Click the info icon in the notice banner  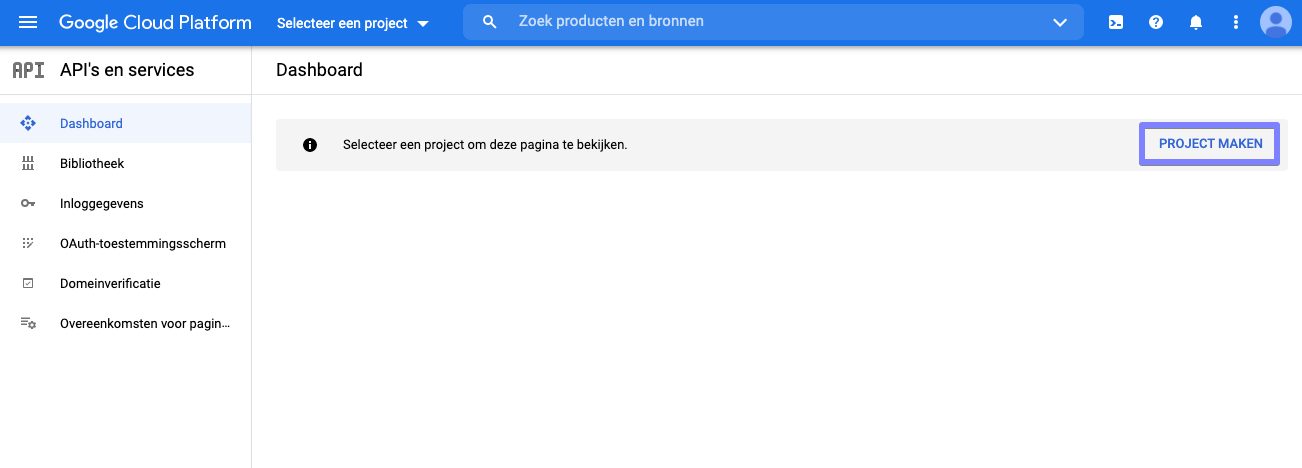point(310,145)
